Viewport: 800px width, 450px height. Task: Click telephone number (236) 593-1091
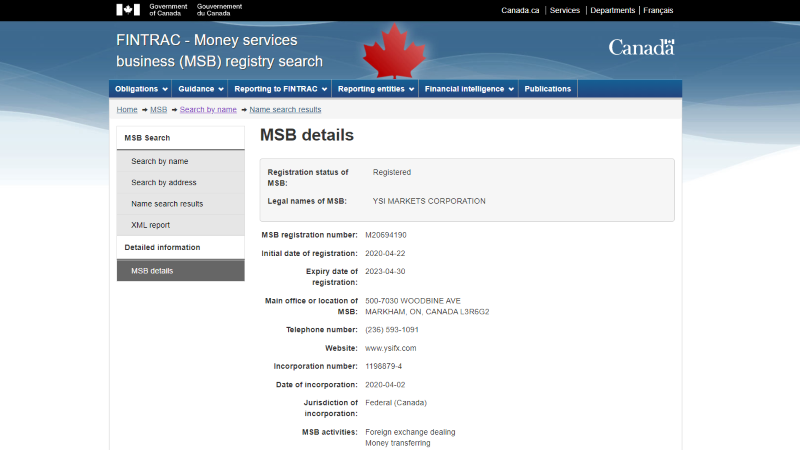click(x=392, y=330)
